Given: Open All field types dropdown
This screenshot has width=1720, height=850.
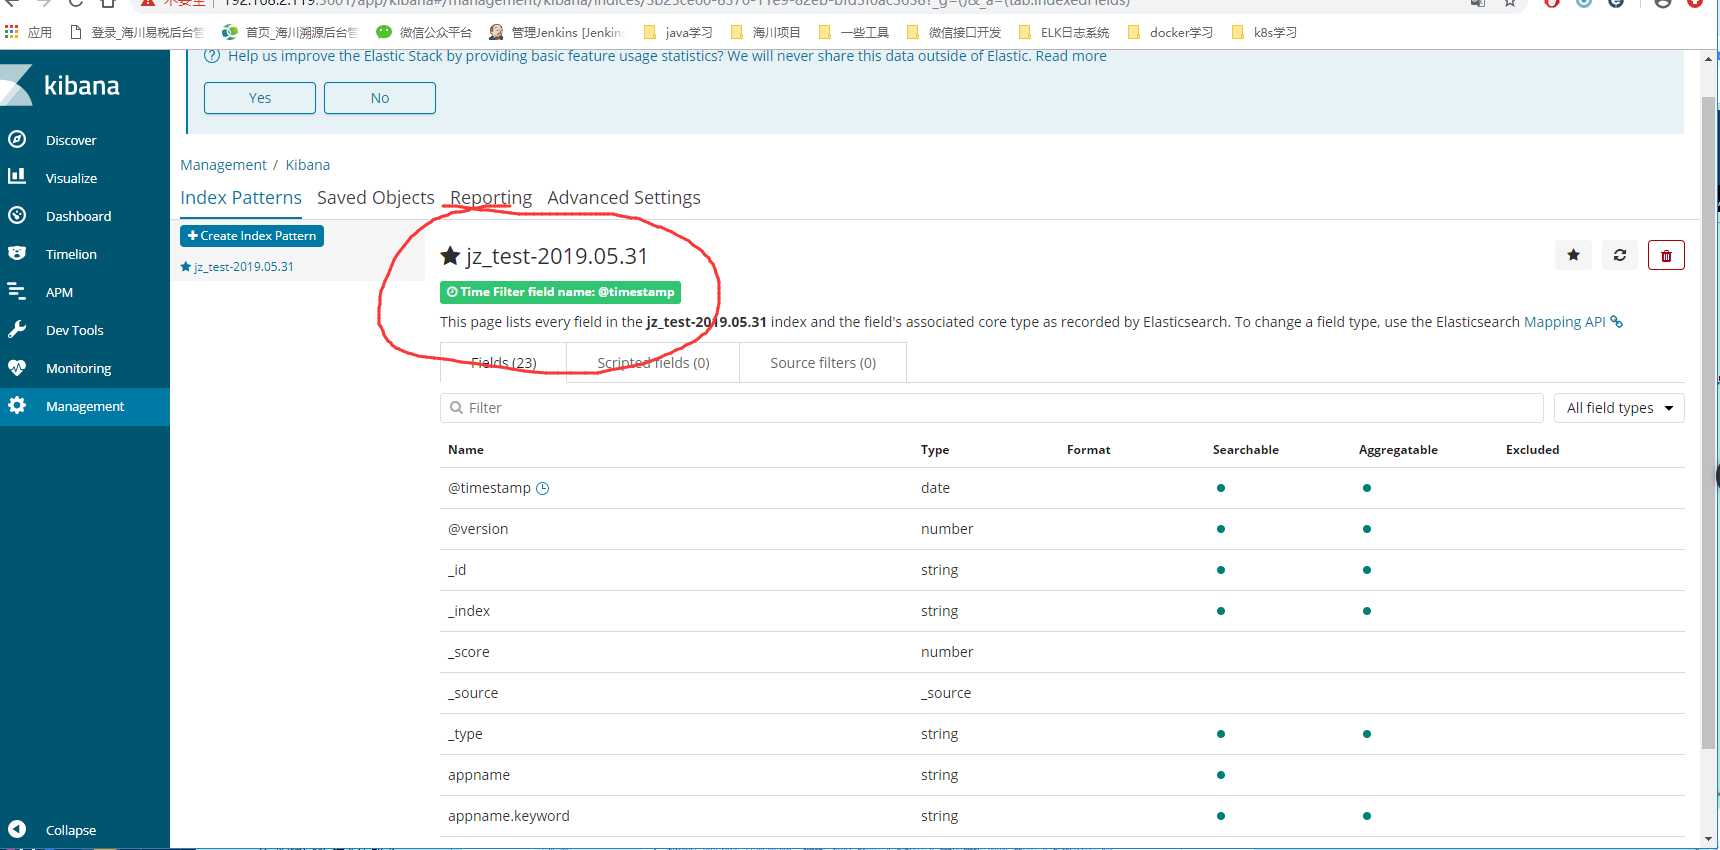Looking at the screenshot, I should pyautogui.click(x=1619, y=408).
